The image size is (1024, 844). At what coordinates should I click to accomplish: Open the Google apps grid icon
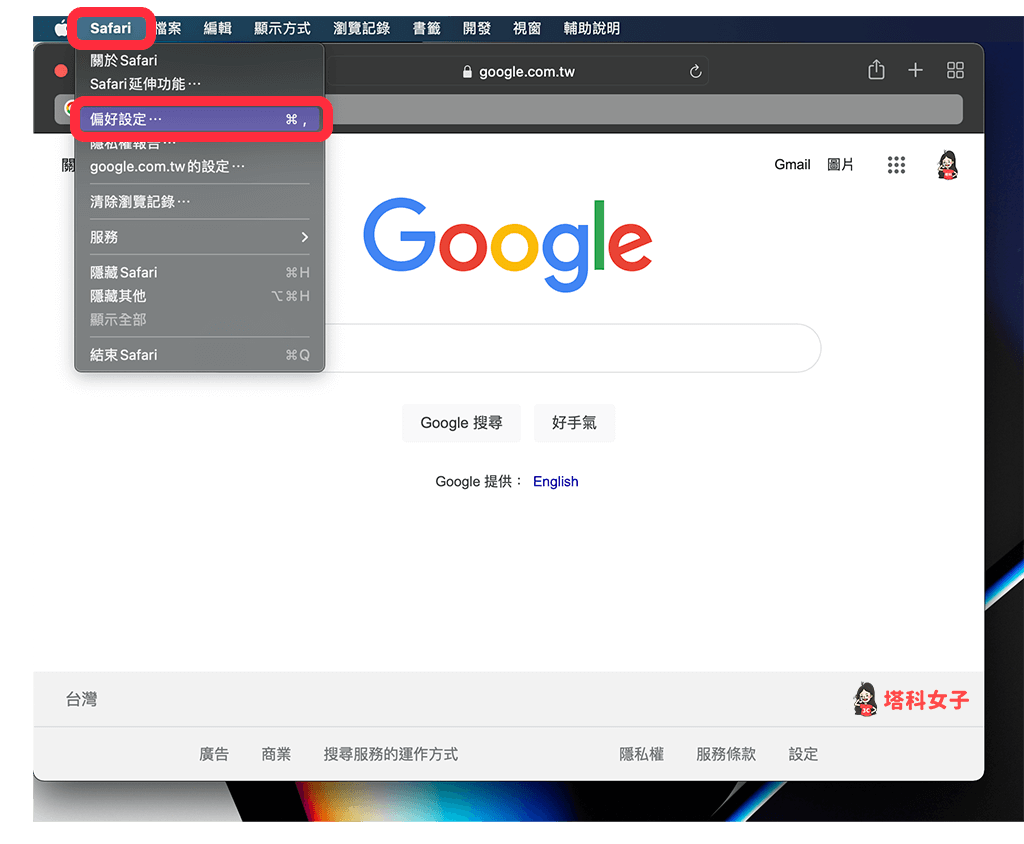(896, 165)
